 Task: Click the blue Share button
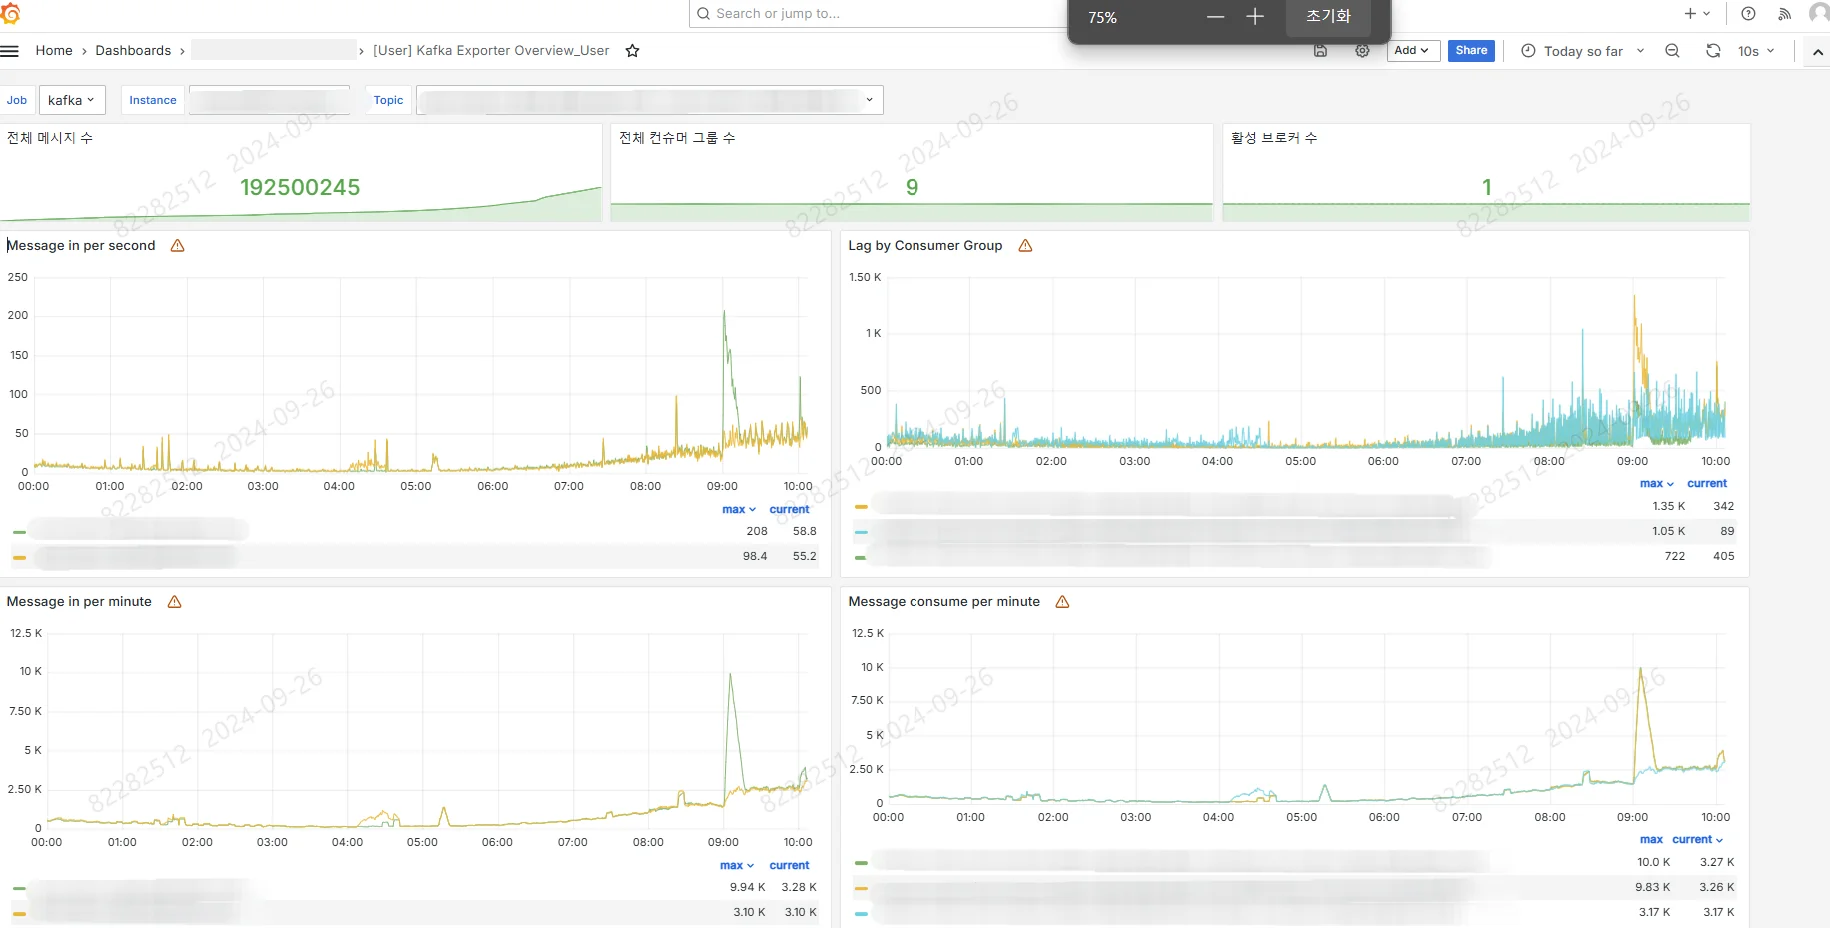1471,51
